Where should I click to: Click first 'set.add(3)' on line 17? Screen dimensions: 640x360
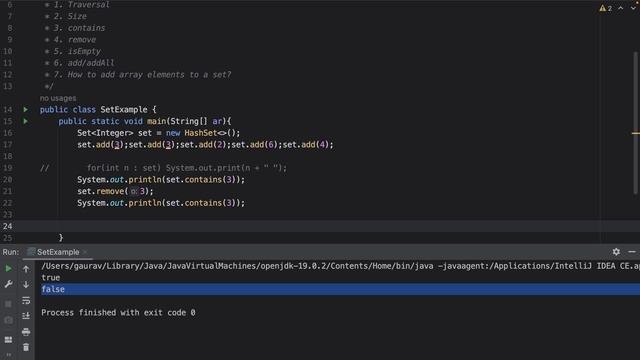[100, 145]
